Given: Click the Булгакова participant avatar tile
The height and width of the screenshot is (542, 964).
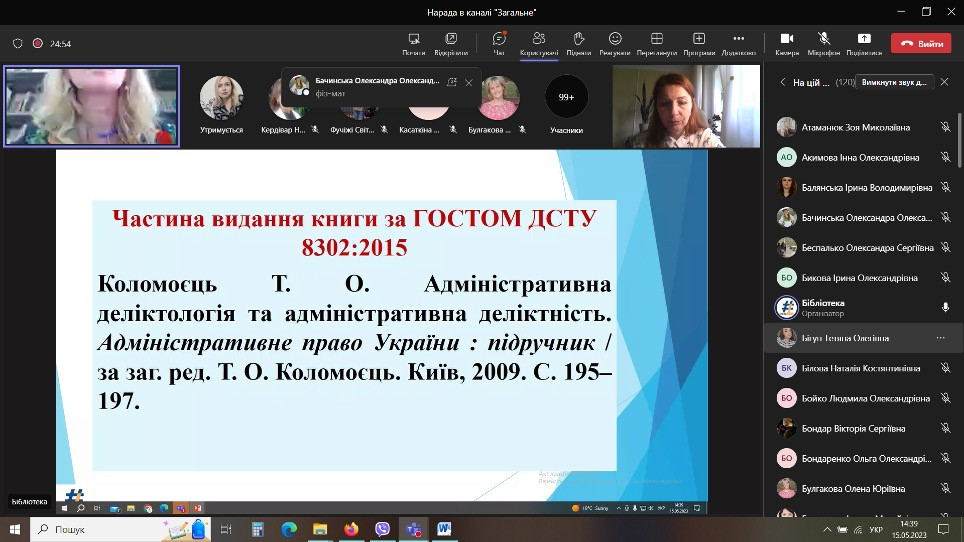Looking at the screenshot, I should [x=498, y=97].
